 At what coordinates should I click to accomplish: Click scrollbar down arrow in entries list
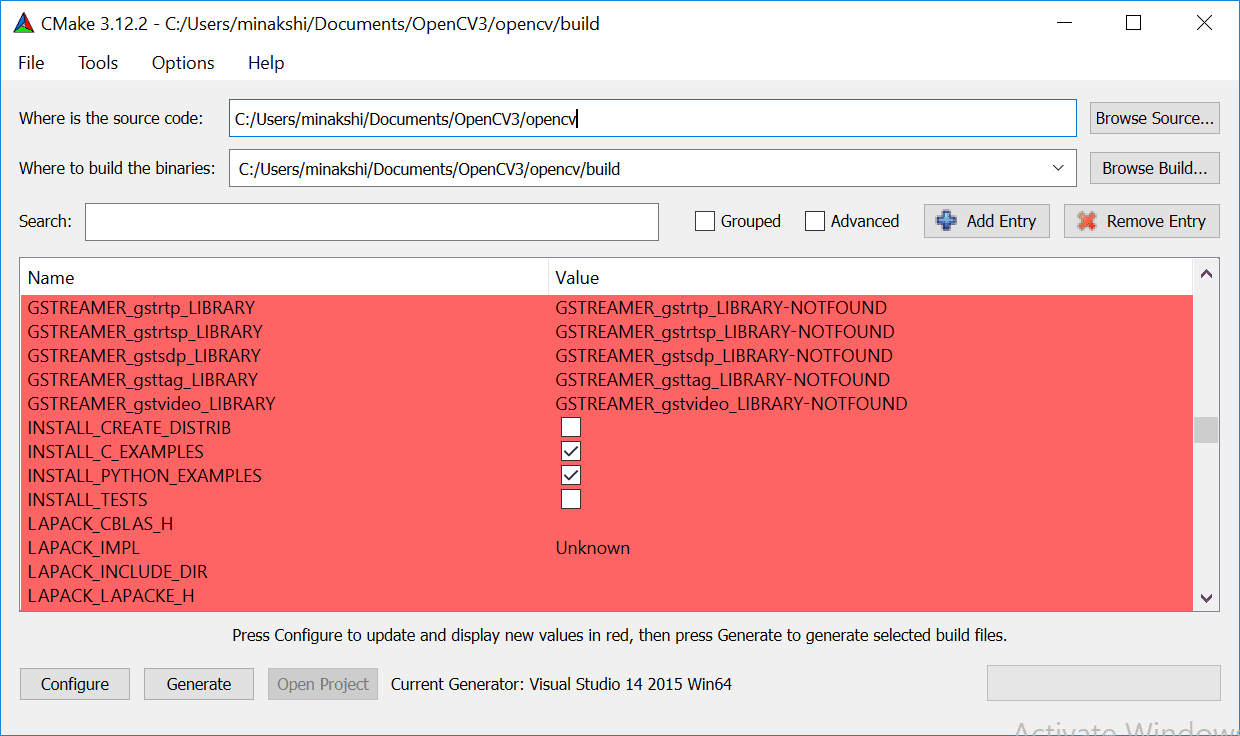pos(1206,598)
